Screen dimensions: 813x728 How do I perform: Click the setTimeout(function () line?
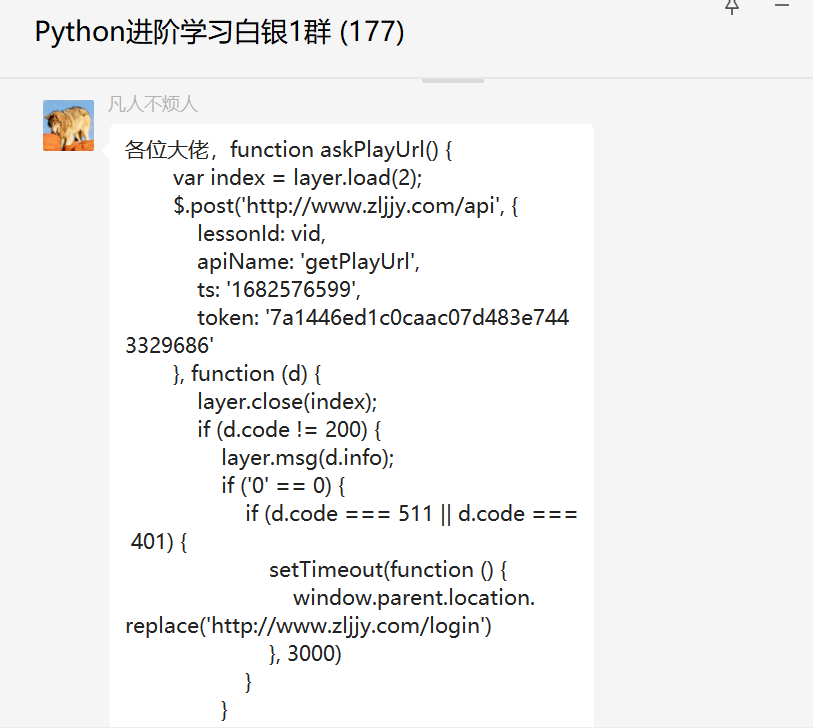(x=390, y=570)
